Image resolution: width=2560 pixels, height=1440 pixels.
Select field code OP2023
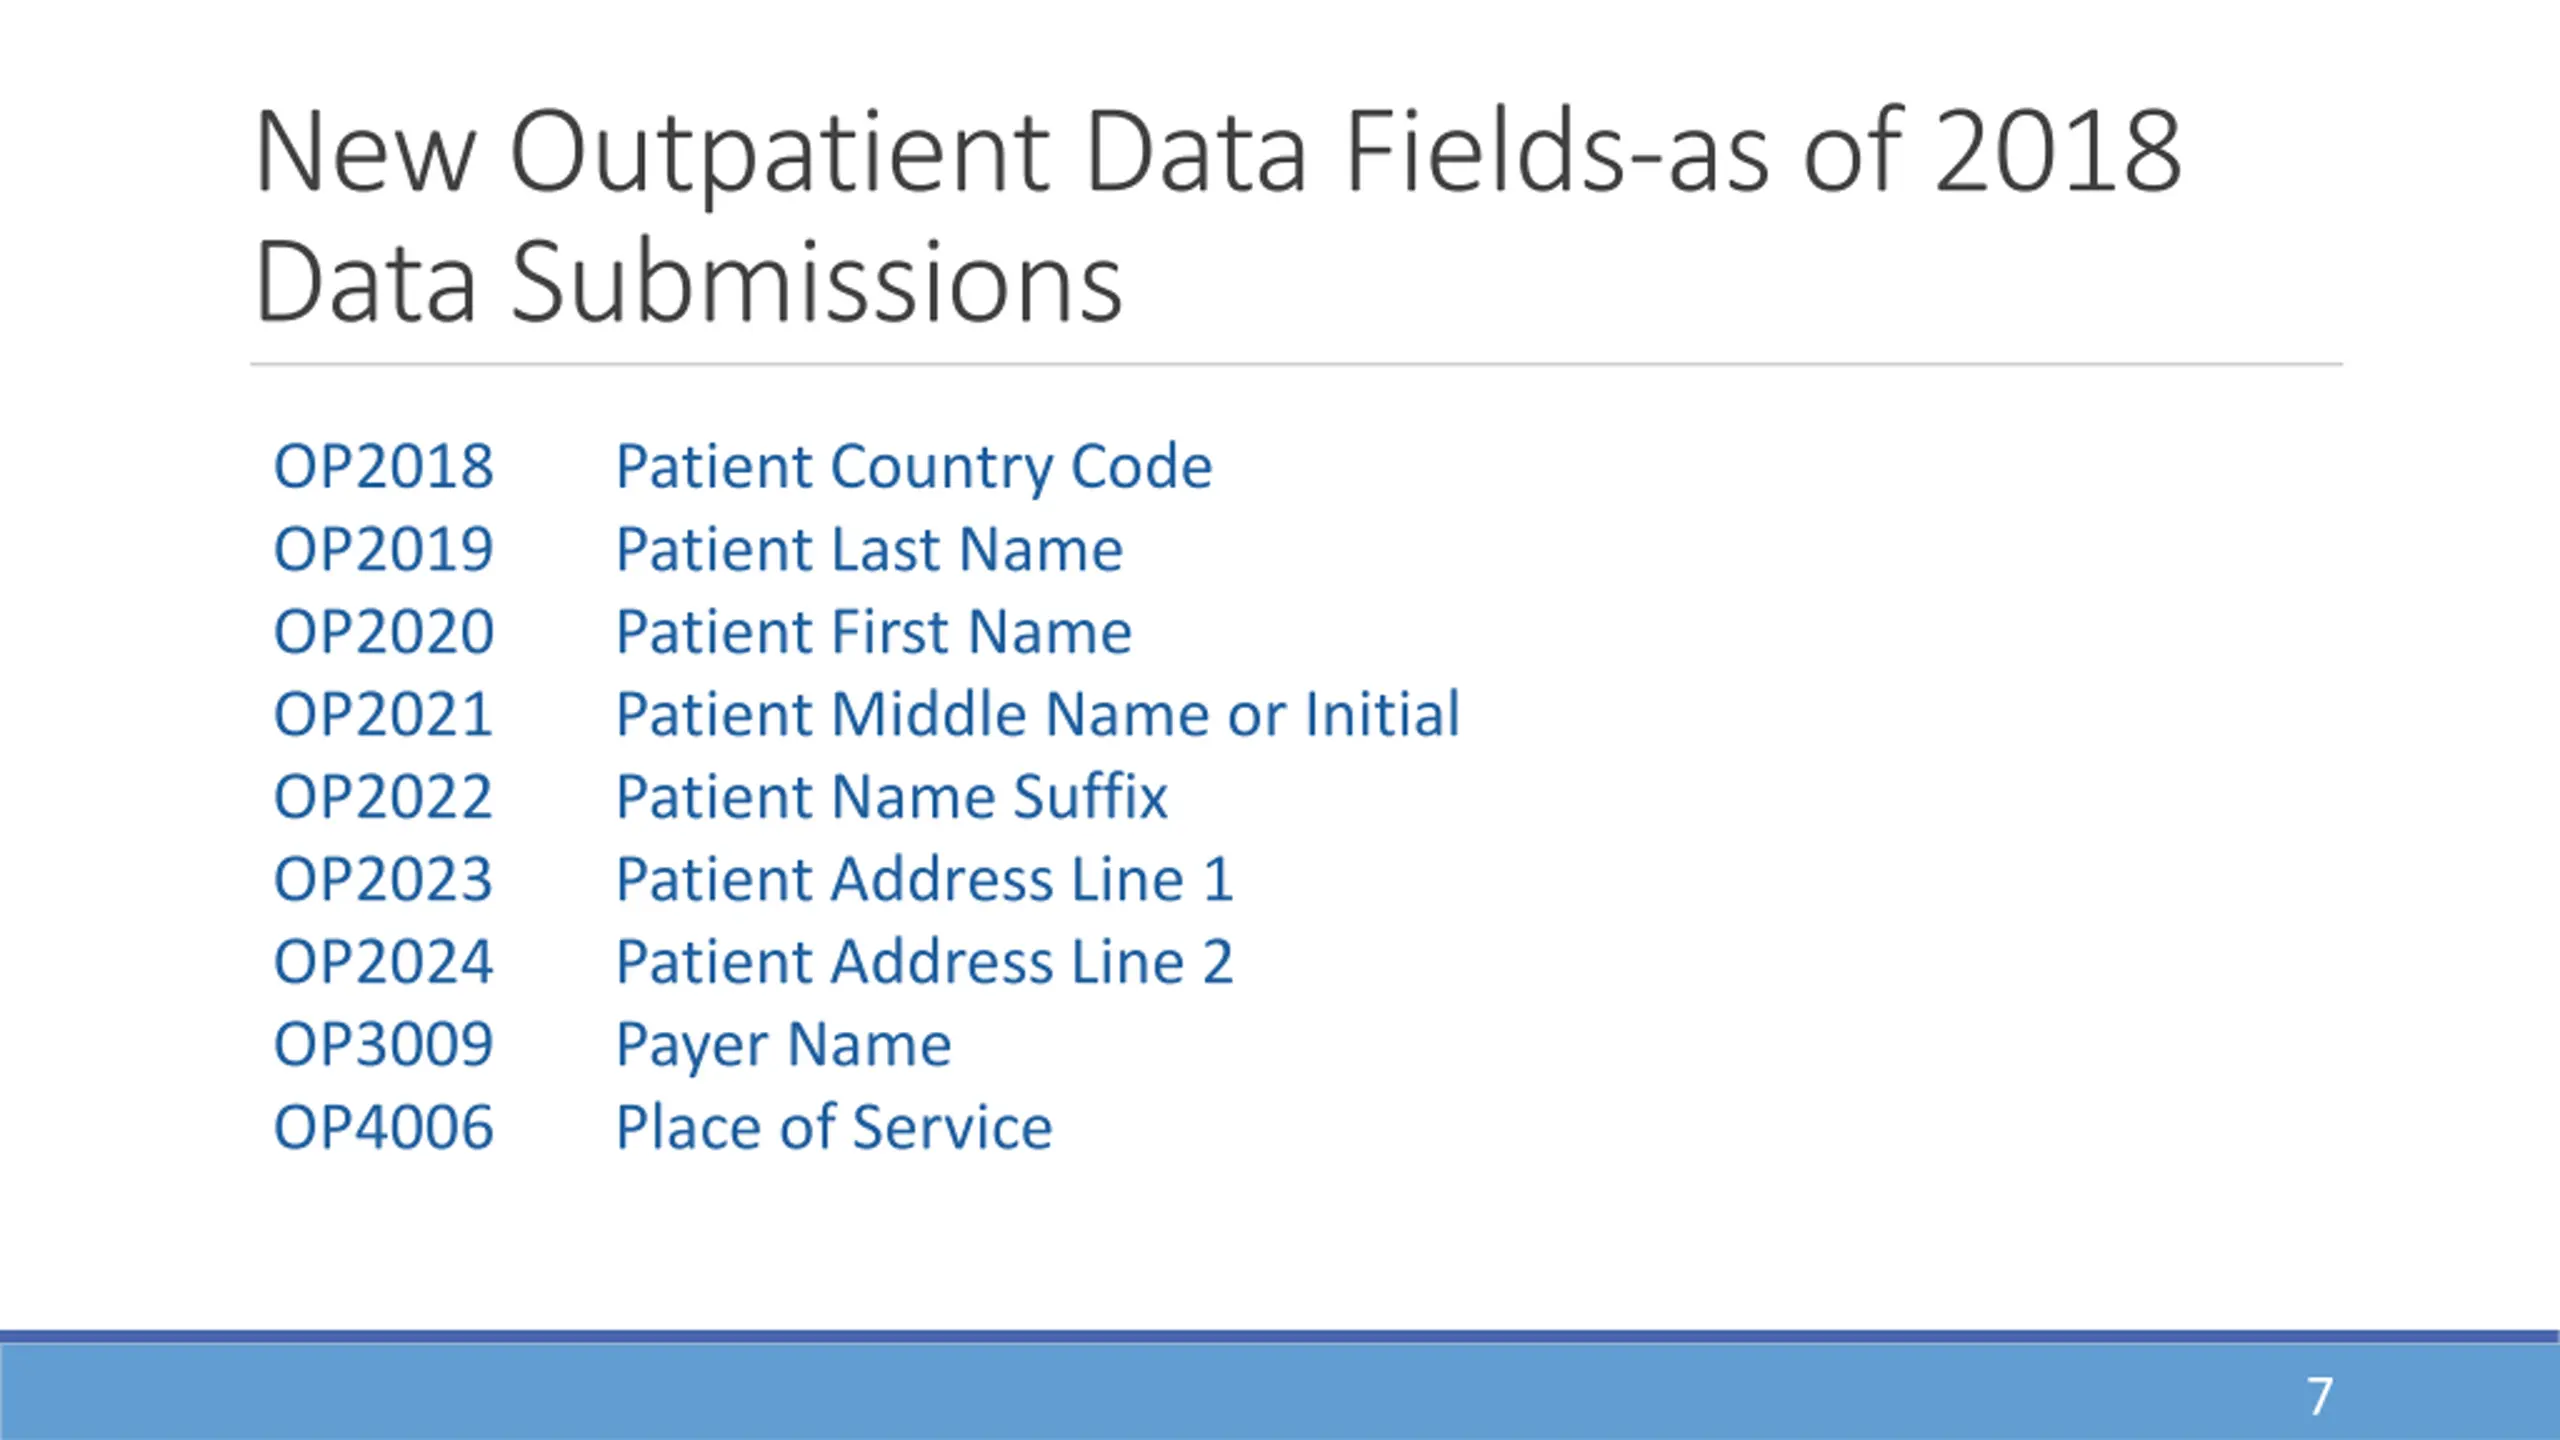384,880
